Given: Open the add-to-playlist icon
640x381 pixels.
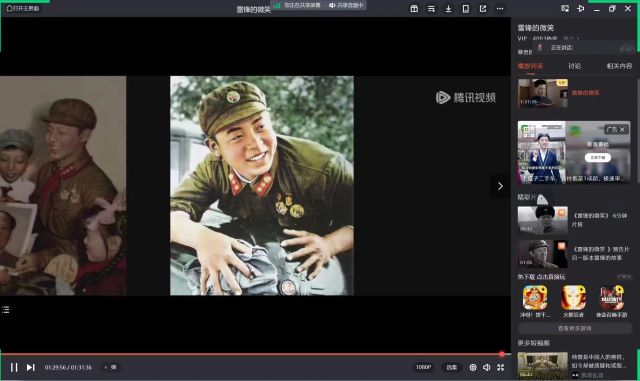Looking at the screenshot, I should [431, 9].
